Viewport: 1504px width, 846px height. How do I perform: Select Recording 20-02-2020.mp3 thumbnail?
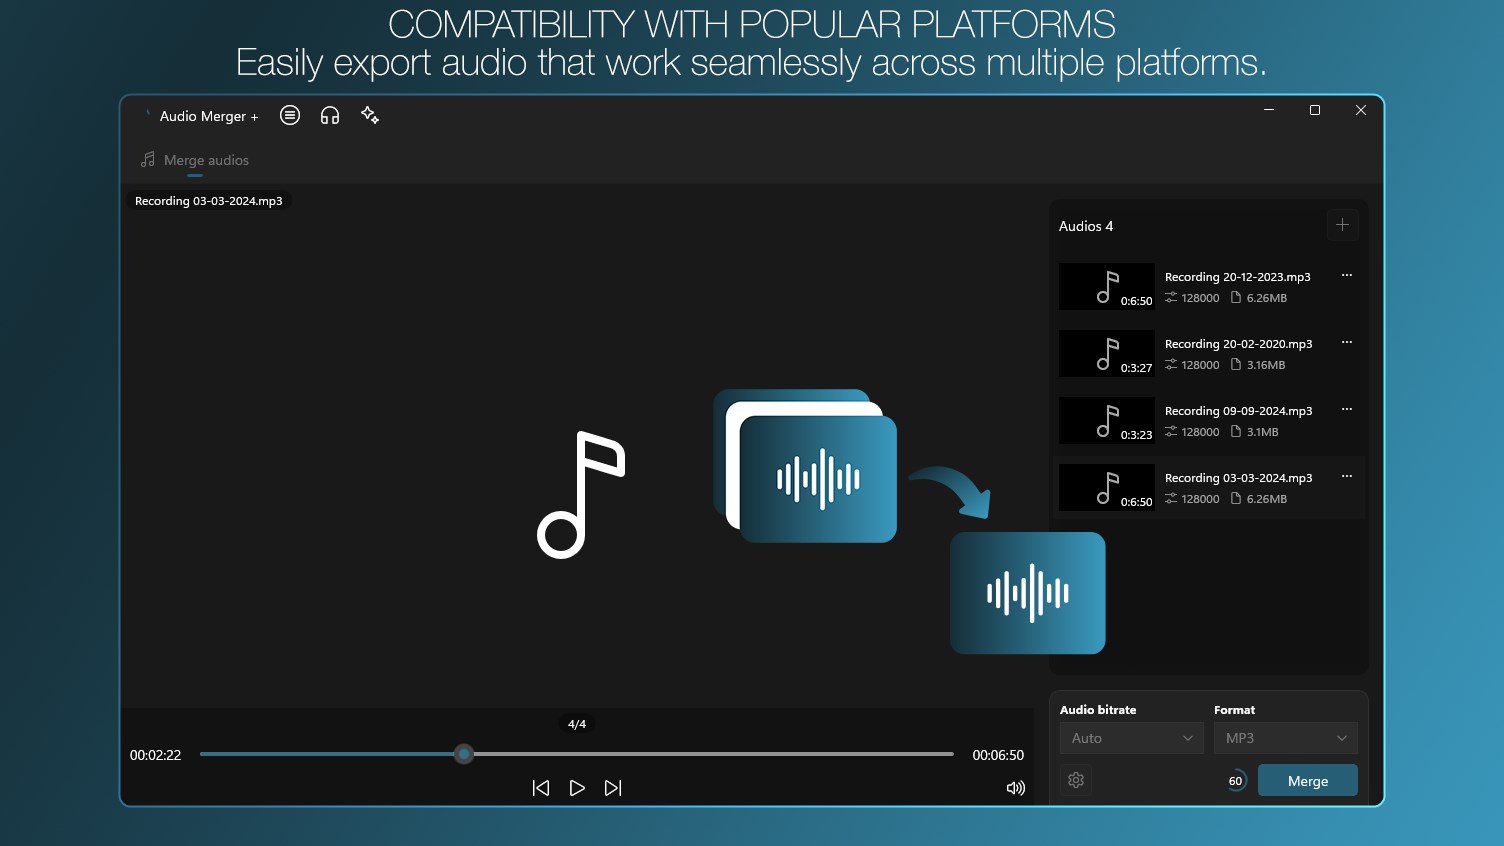(1107, 354)
